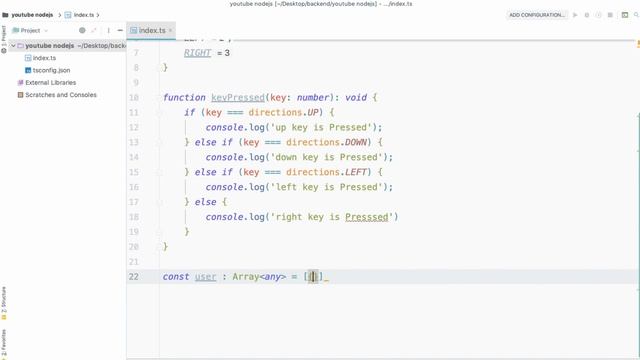Image resolution: width=640 pixels, height=360 pixels.
Task: Select the index.ts editor tab
Action: [x=151, y=30]
